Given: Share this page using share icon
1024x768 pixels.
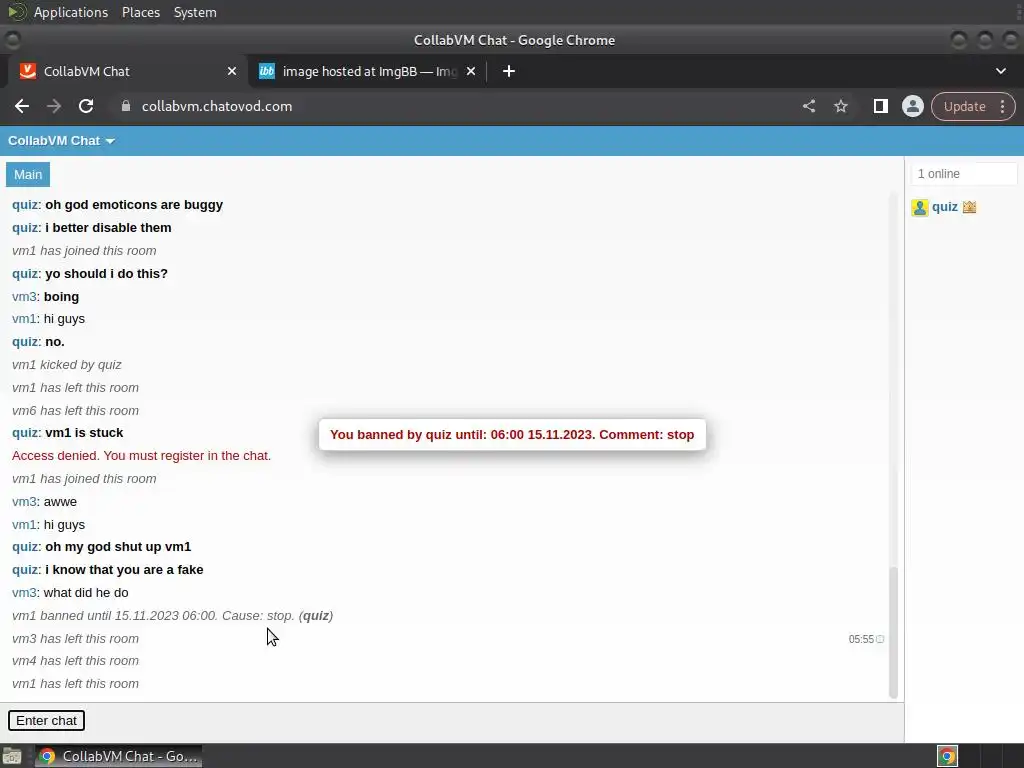Looking at the screenshot, I should pos(808,106).
